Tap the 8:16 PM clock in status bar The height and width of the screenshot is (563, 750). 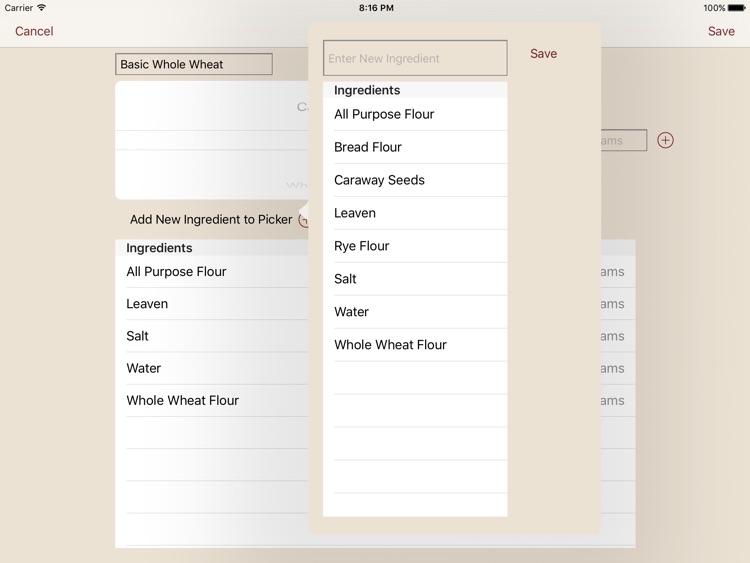point(376,8)
